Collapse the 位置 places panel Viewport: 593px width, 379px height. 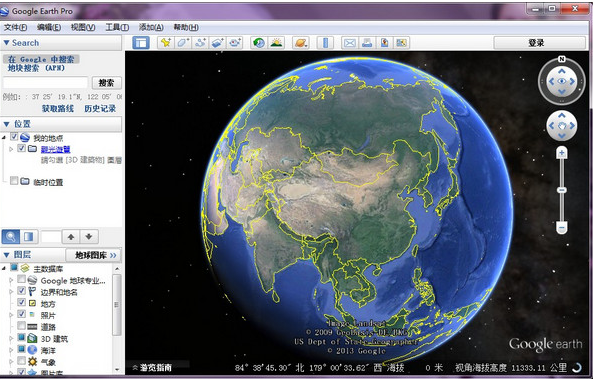(6, 124)
